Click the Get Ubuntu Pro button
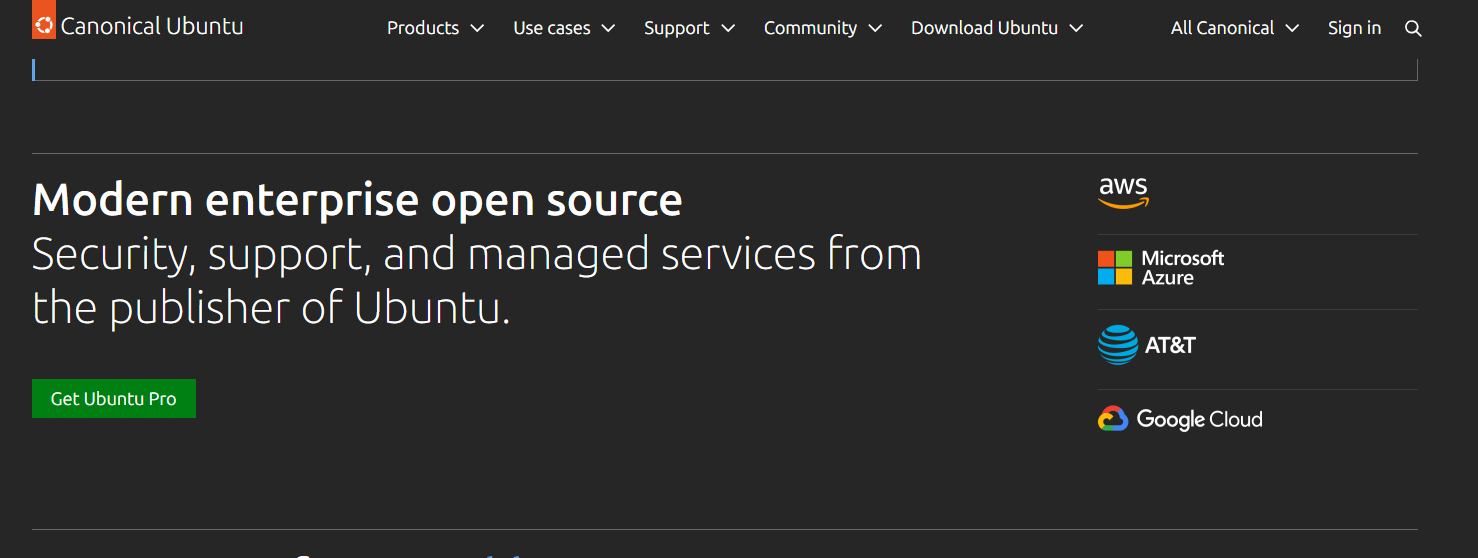The image size is (1478, 558). (114, 398)
